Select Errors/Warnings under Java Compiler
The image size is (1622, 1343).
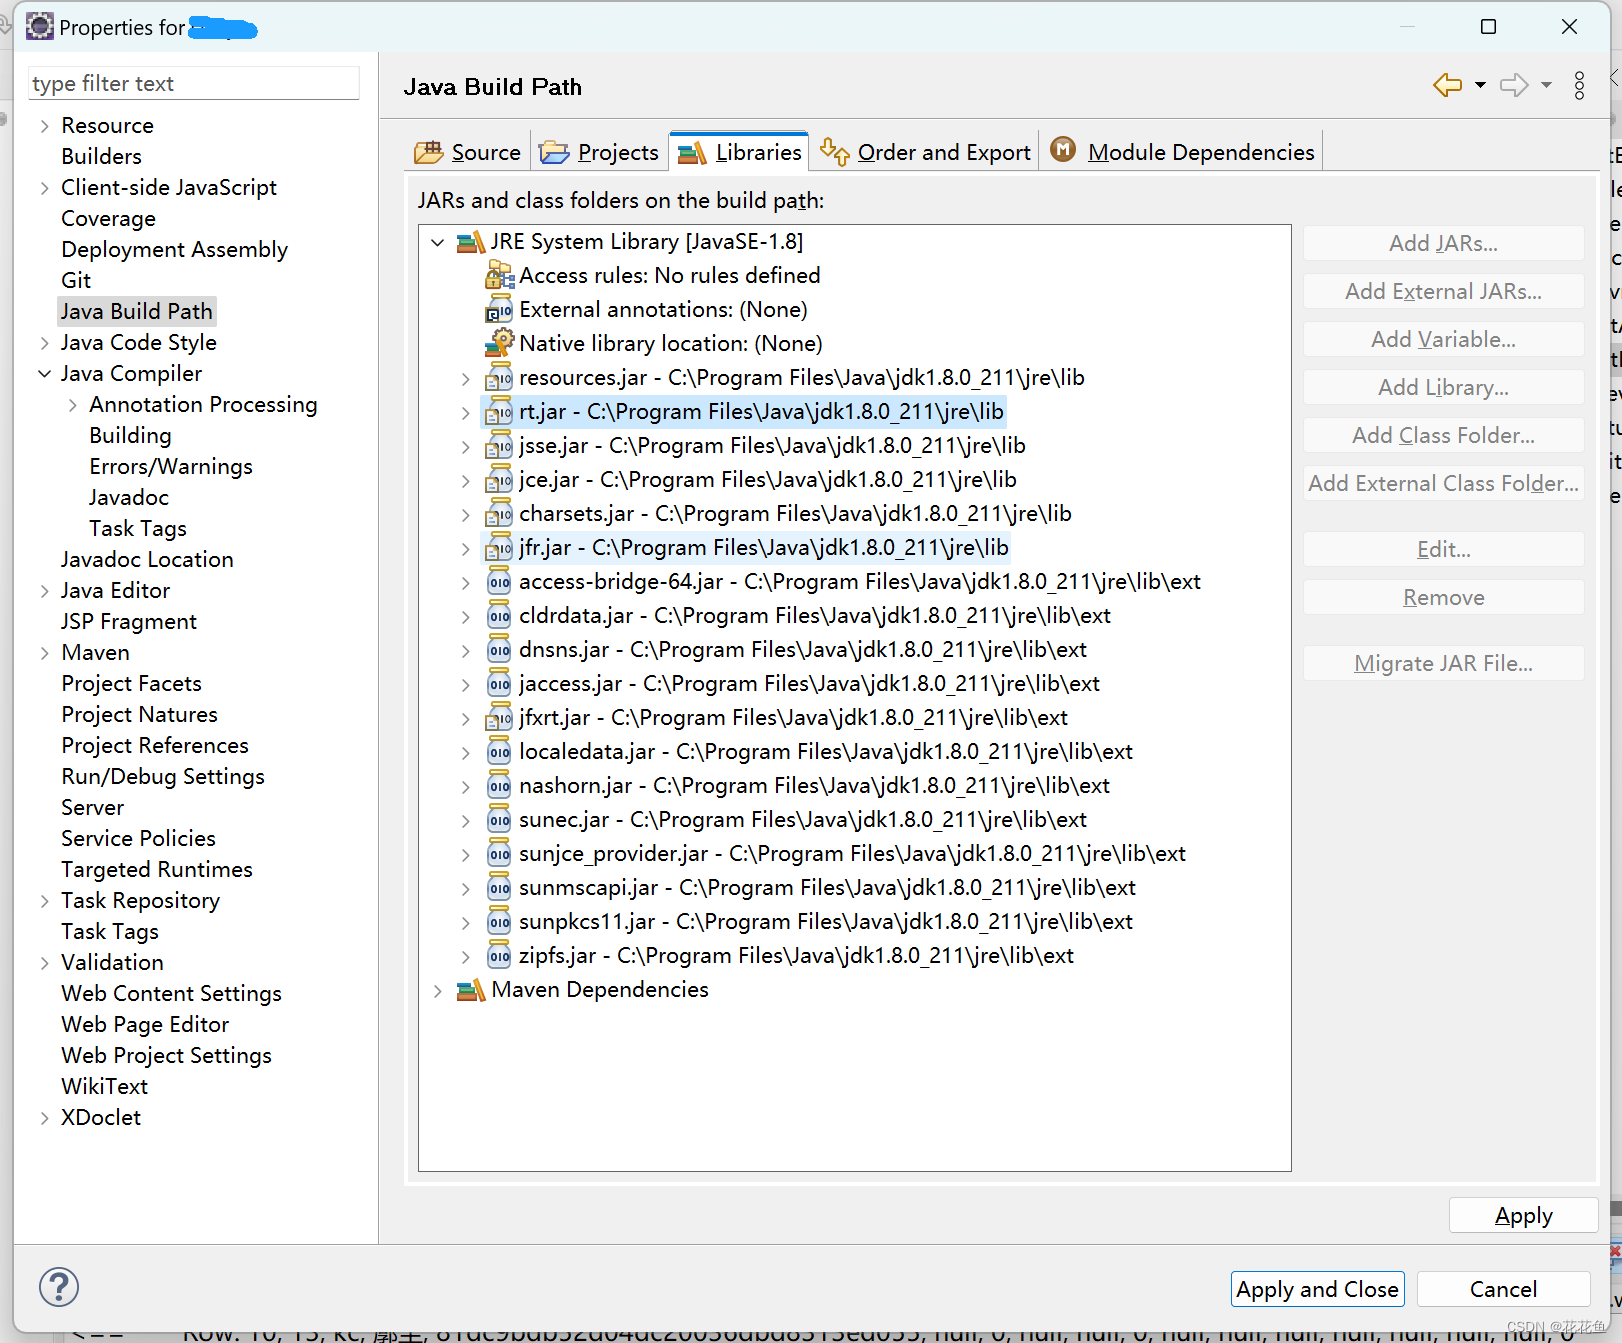coord(170,467)
